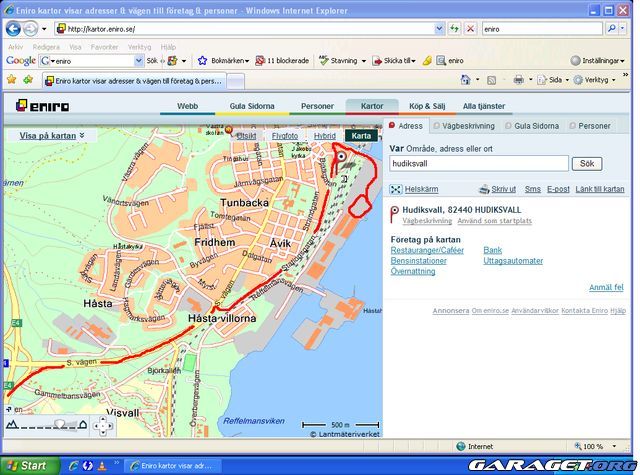Image resolution: width=640 pixels, height=475 pixels.
Task: Click the map zoom level slider
Action: pos(59,424)
